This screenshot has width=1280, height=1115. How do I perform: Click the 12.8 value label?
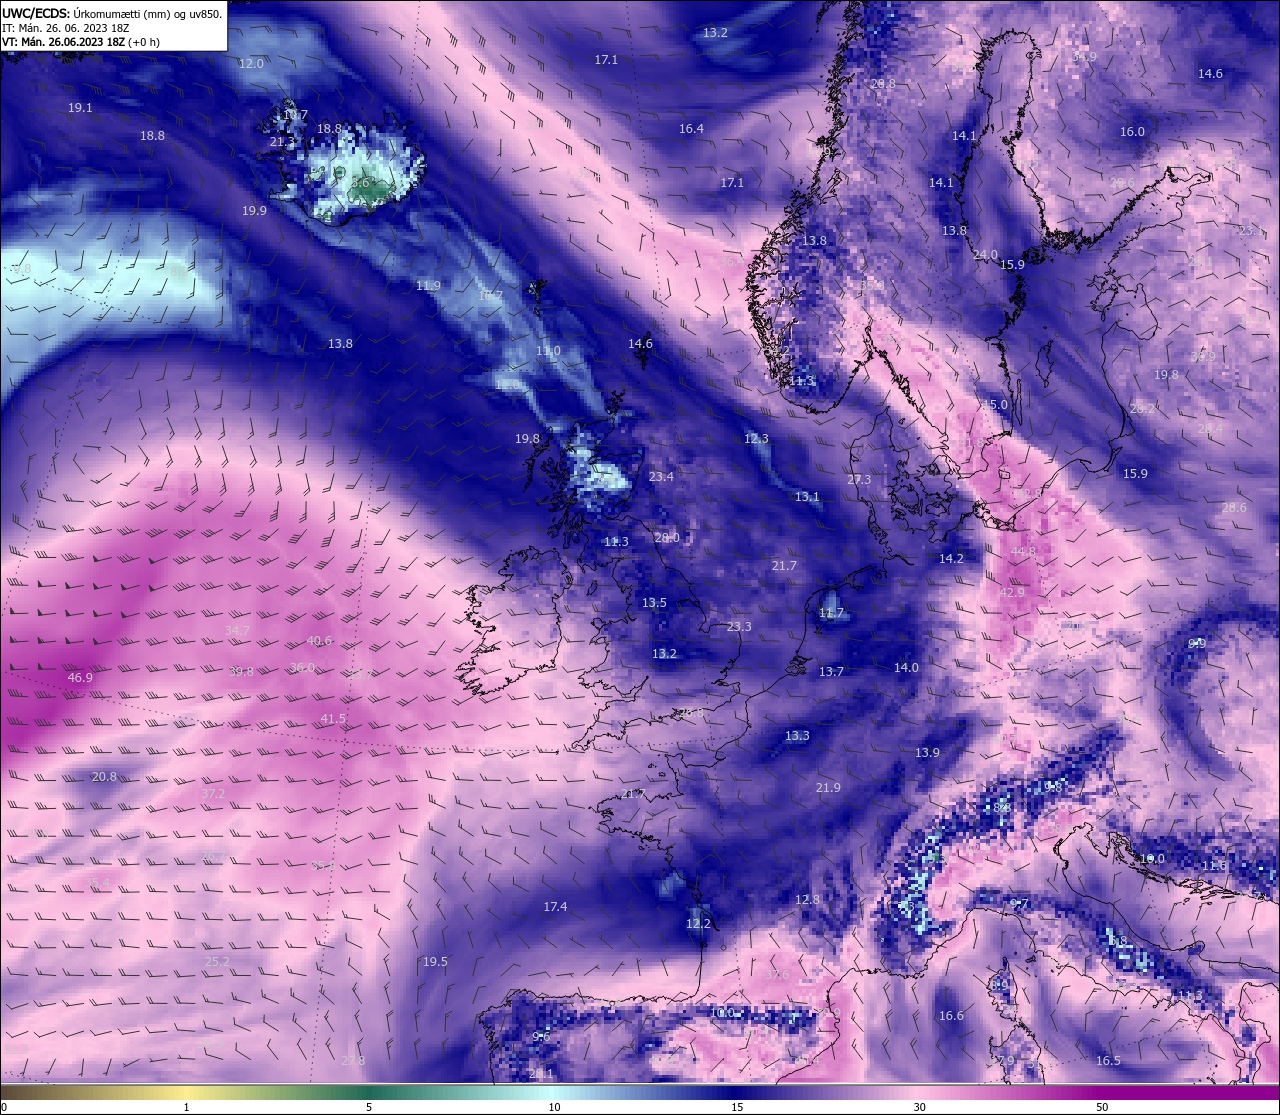pos(807,900)
